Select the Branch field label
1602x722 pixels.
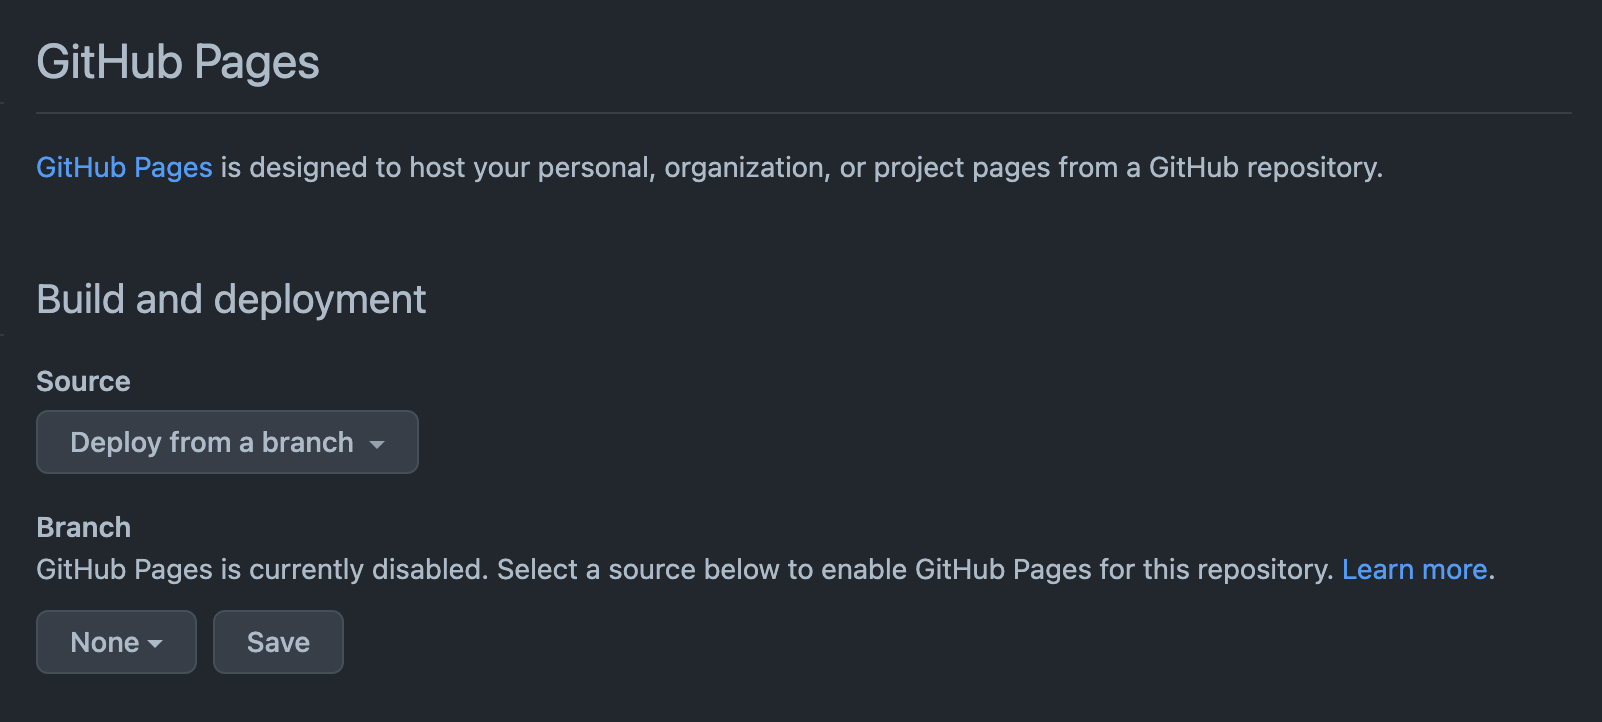(83, 527)
